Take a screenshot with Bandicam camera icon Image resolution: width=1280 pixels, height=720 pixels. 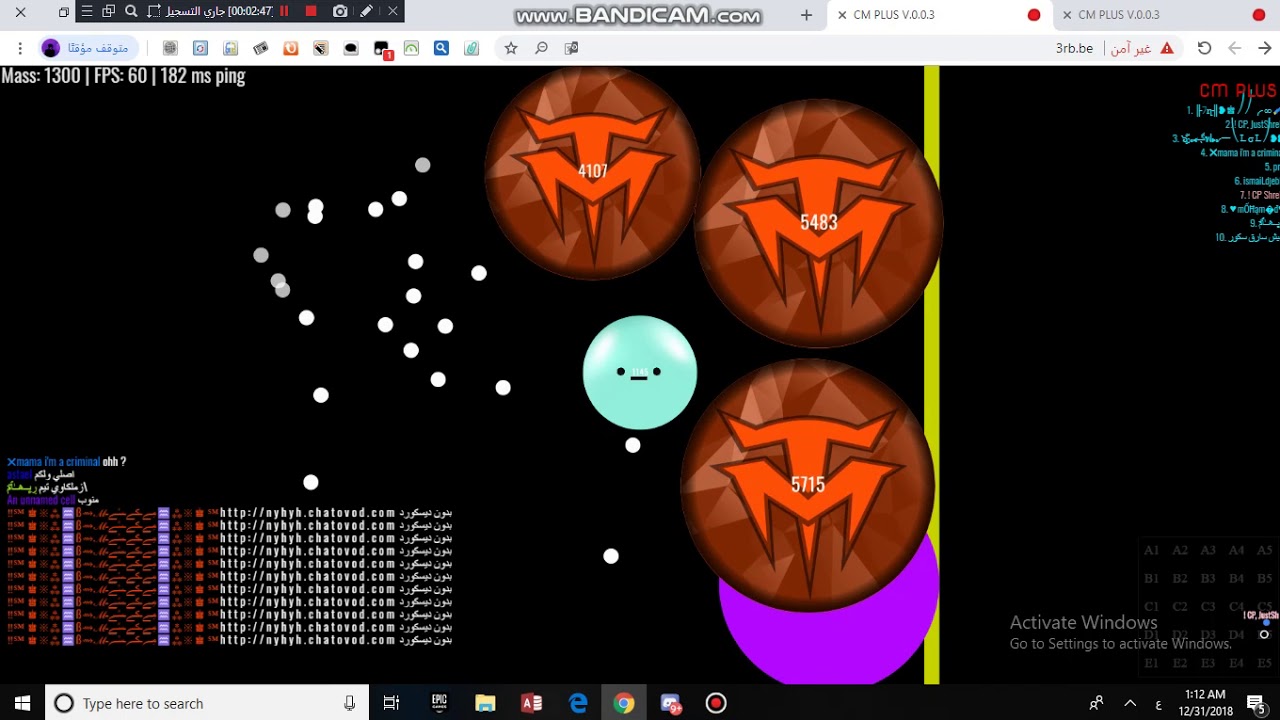[340, 12]
